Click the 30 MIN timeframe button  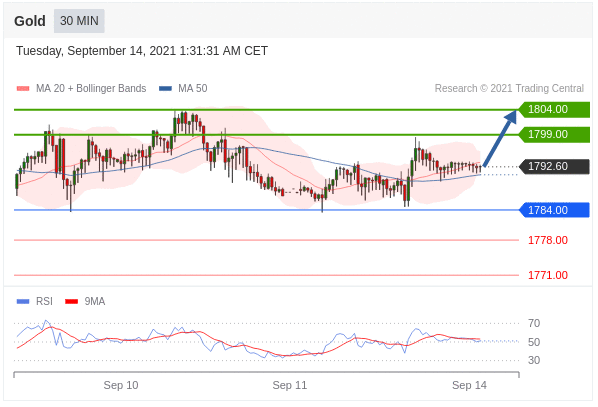pyautogui.click(x=79, y=21)
